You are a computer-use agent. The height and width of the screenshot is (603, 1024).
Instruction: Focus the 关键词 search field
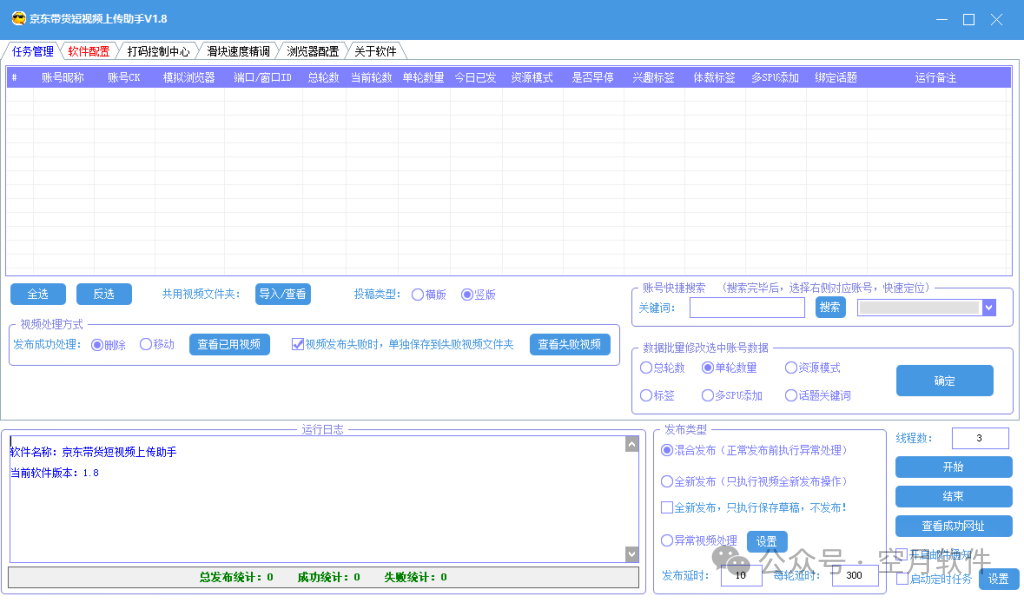pyautogui.click(x=747, y=308)
